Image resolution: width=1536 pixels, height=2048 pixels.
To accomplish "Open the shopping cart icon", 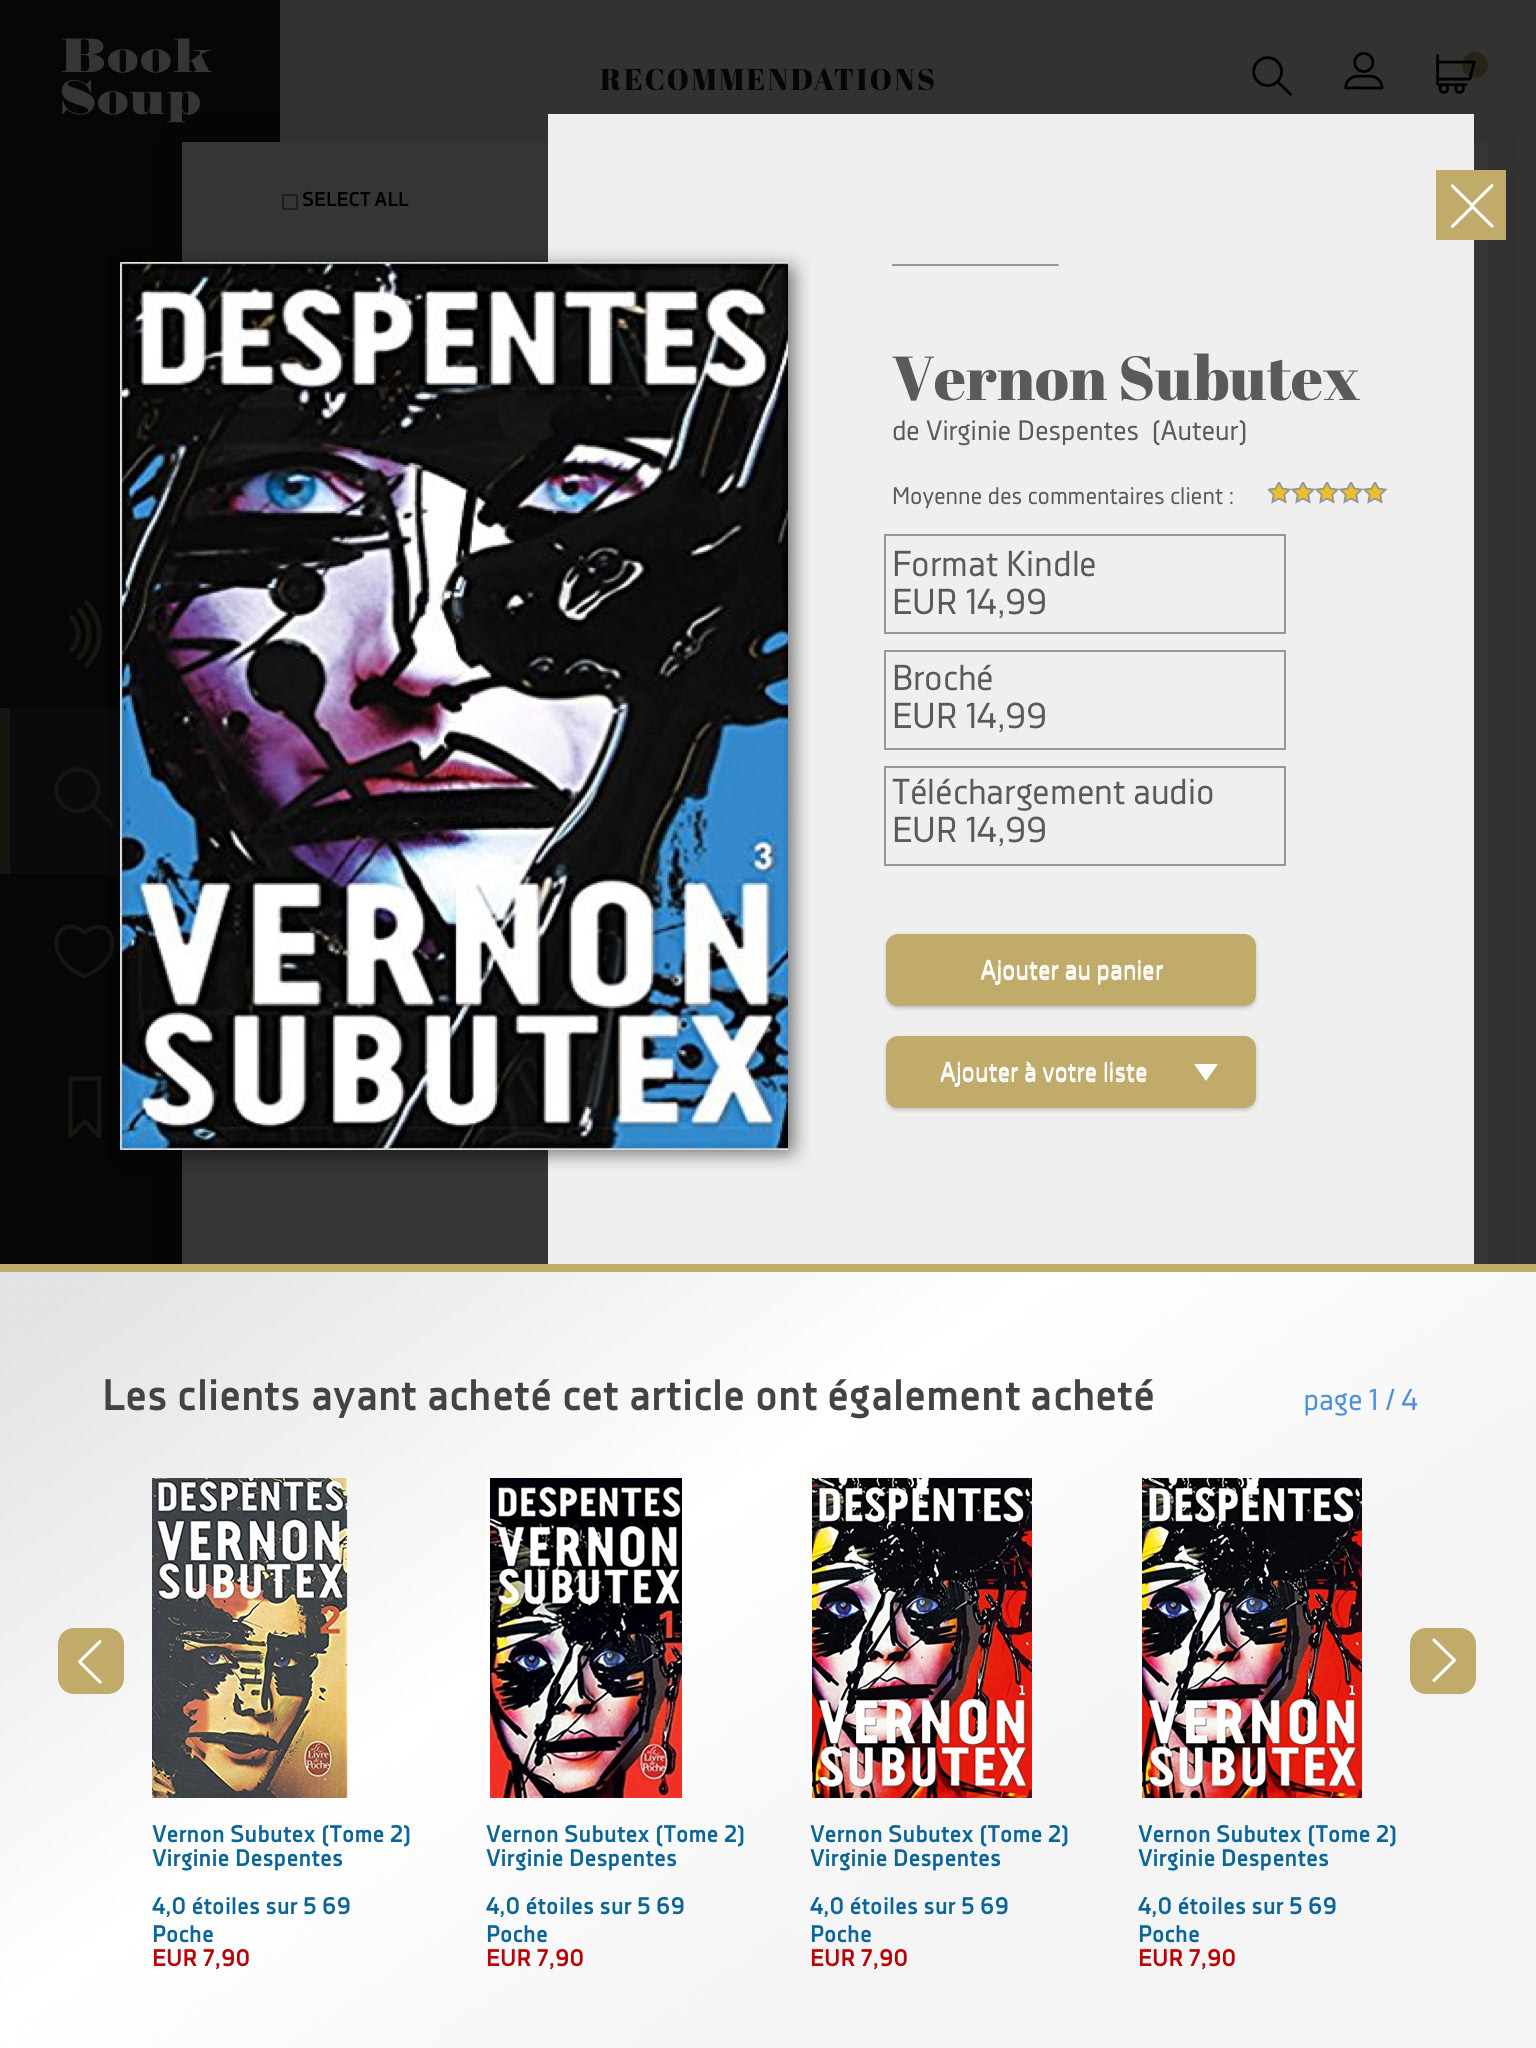I will click(x=1455, y=73).
